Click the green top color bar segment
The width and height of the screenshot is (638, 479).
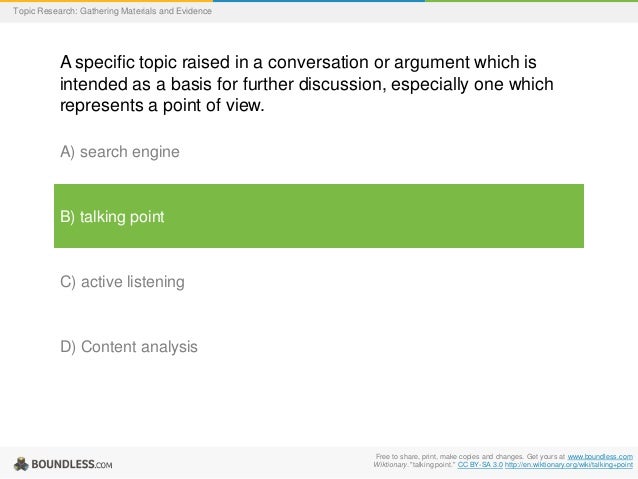click(530, 1)
